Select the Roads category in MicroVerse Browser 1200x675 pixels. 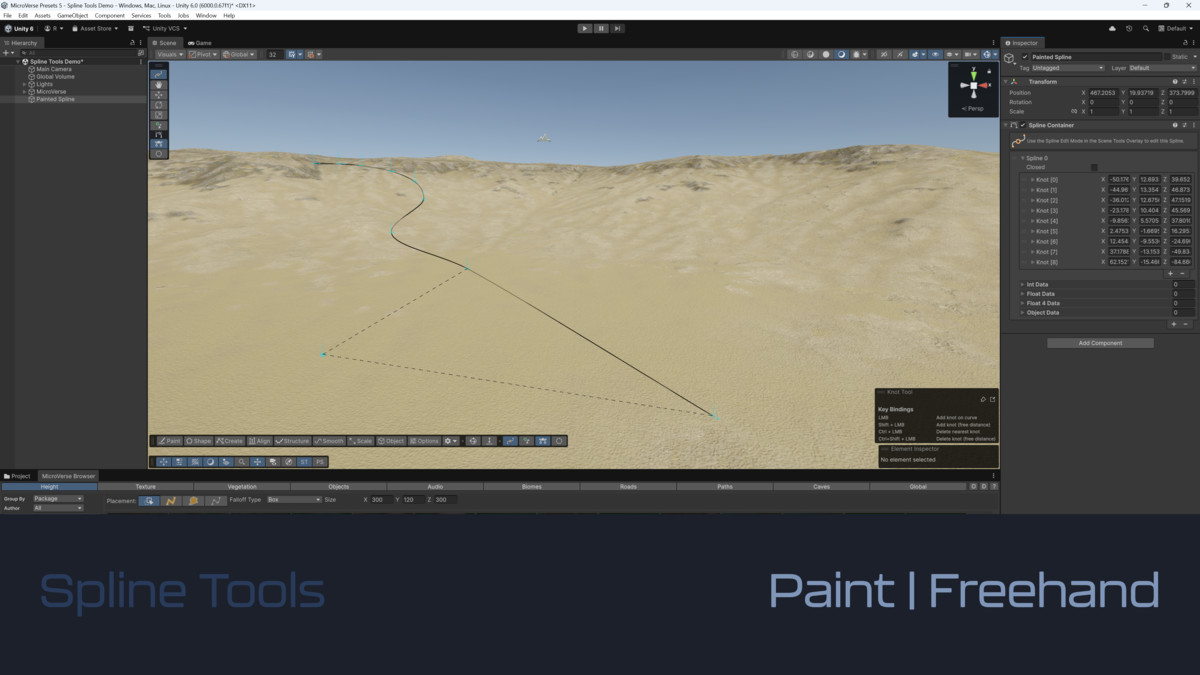[x=628, y=487]
